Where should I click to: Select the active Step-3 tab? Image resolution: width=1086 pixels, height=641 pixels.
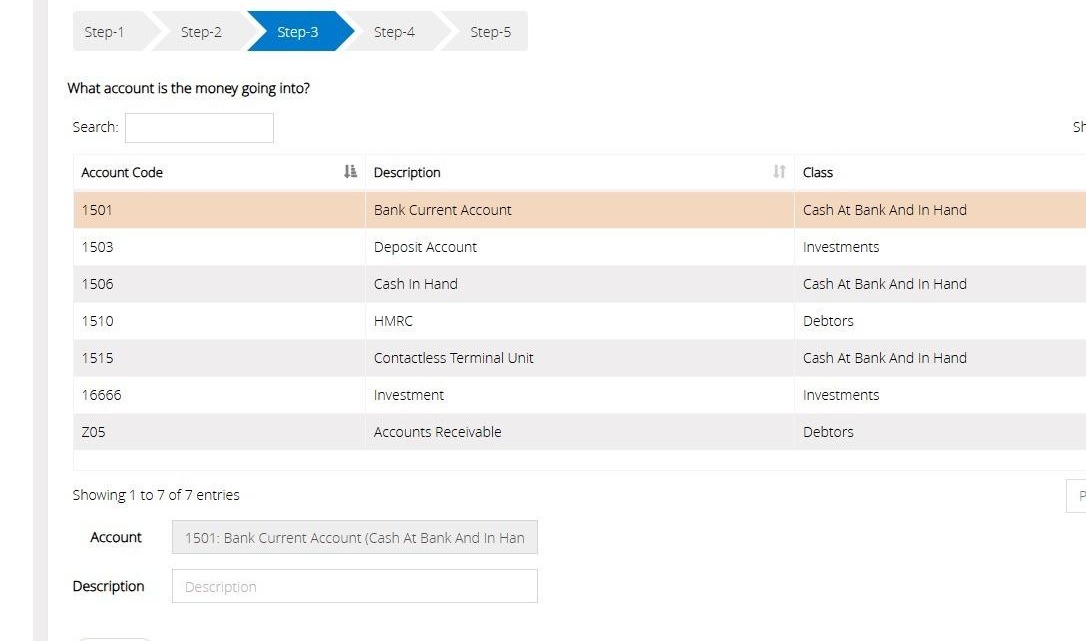[298, 31]
